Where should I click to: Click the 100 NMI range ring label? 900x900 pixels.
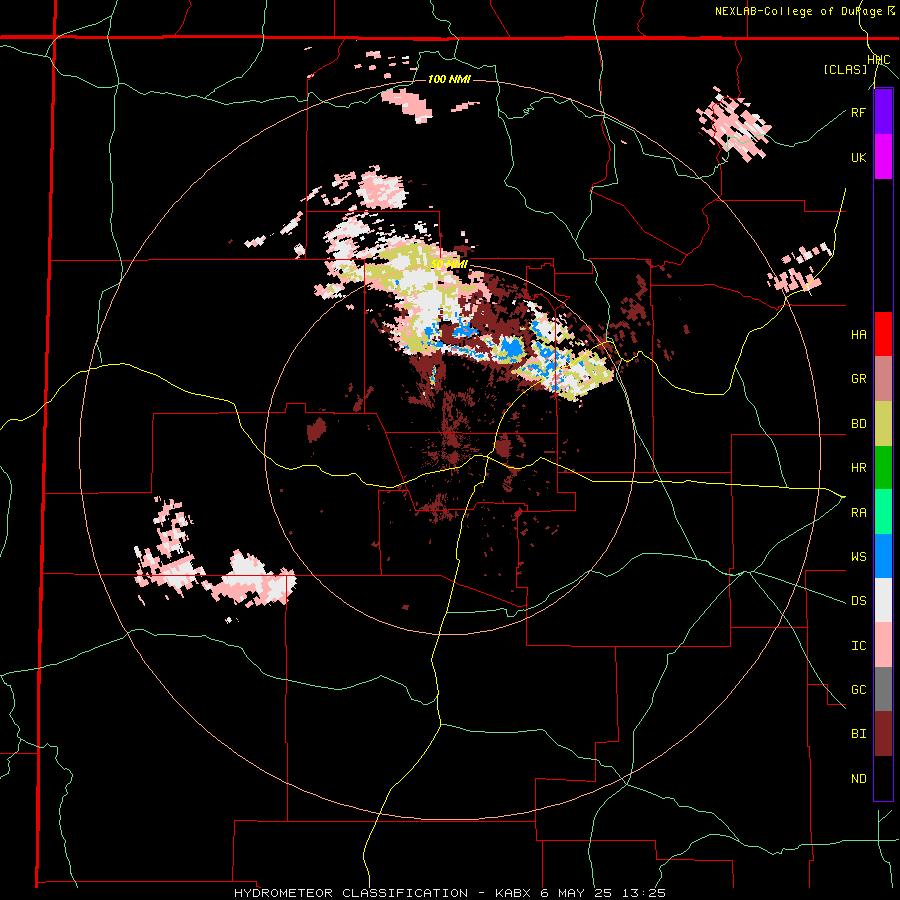click(x=449, y=79)
